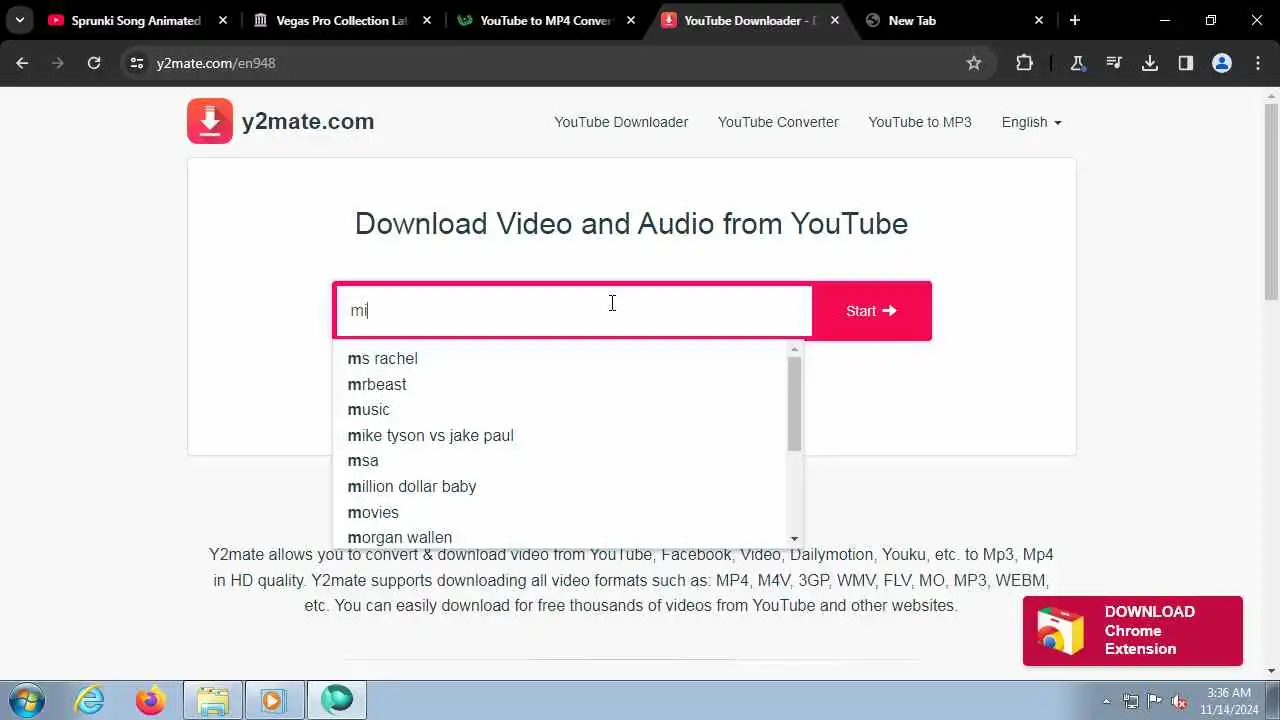Close the New Tab tab
The height and width of the screenshot is (720, 1280).
tap(1039, 20)
